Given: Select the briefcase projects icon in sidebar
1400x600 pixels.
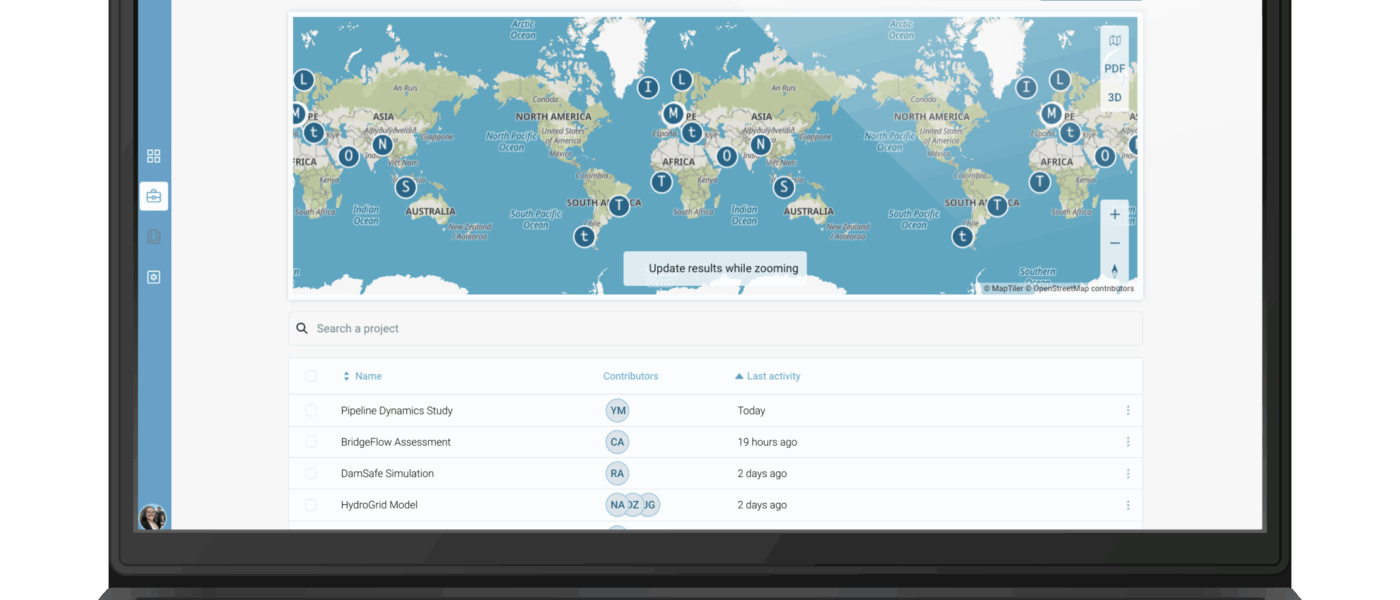Looking at the screenshot, I should [153, 196].
